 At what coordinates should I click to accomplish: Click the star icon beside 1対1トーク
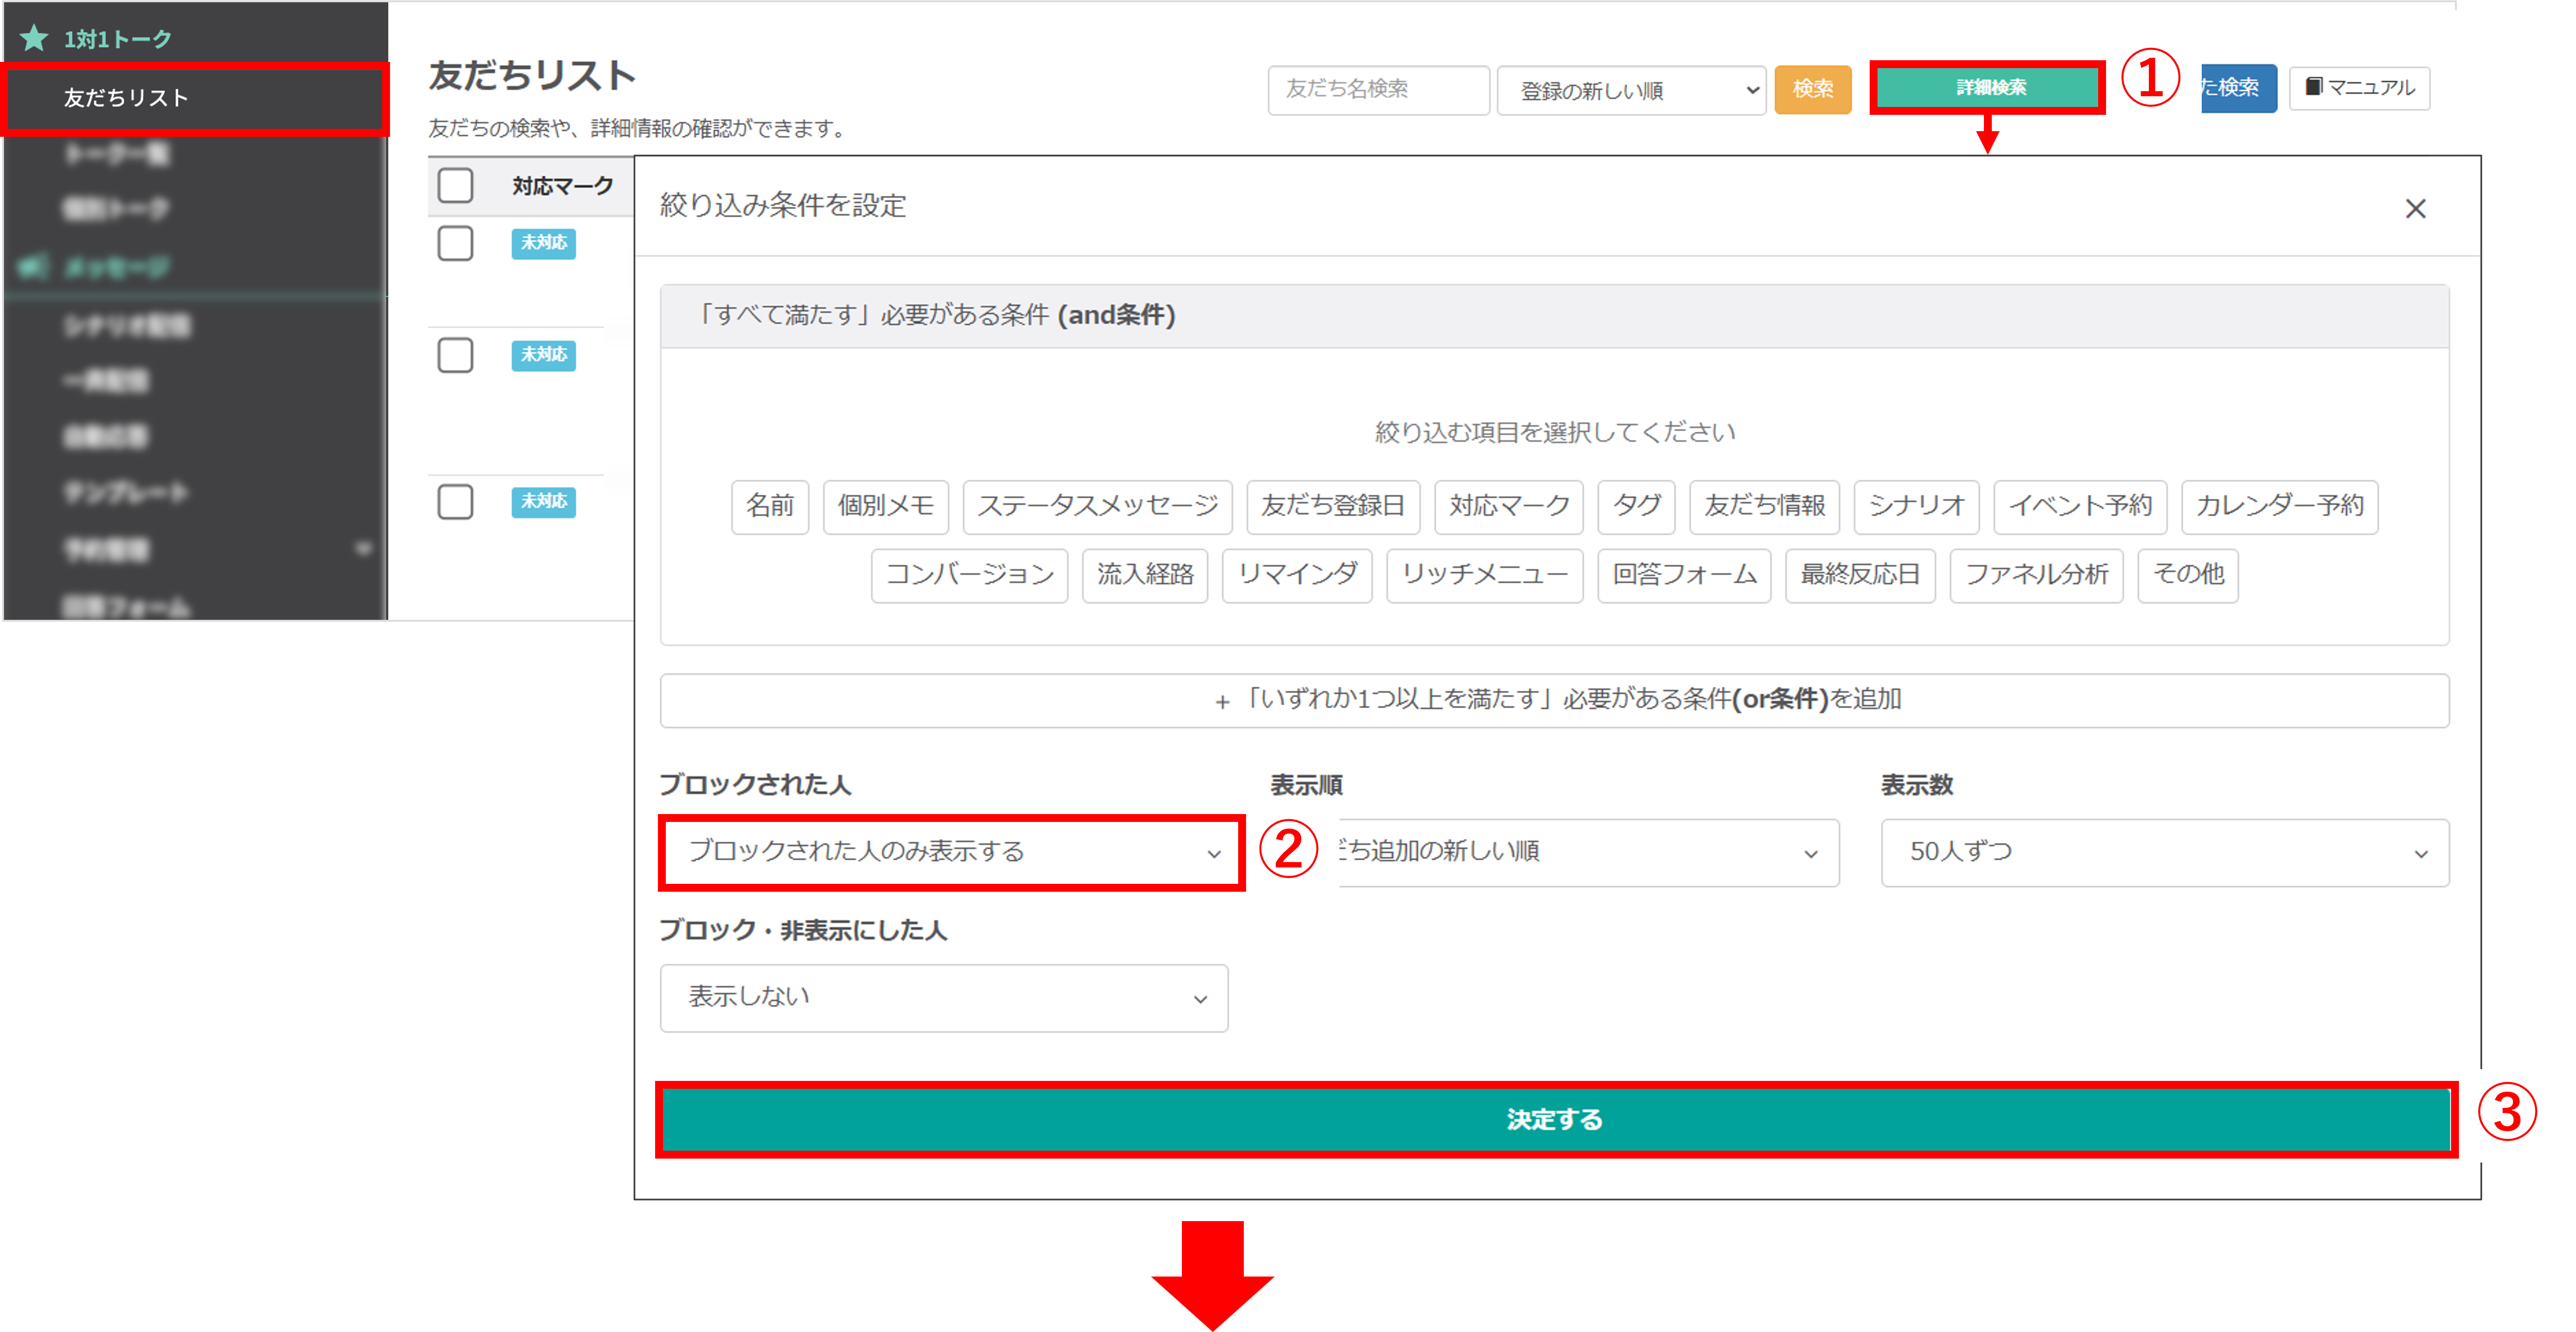point(34,38)
